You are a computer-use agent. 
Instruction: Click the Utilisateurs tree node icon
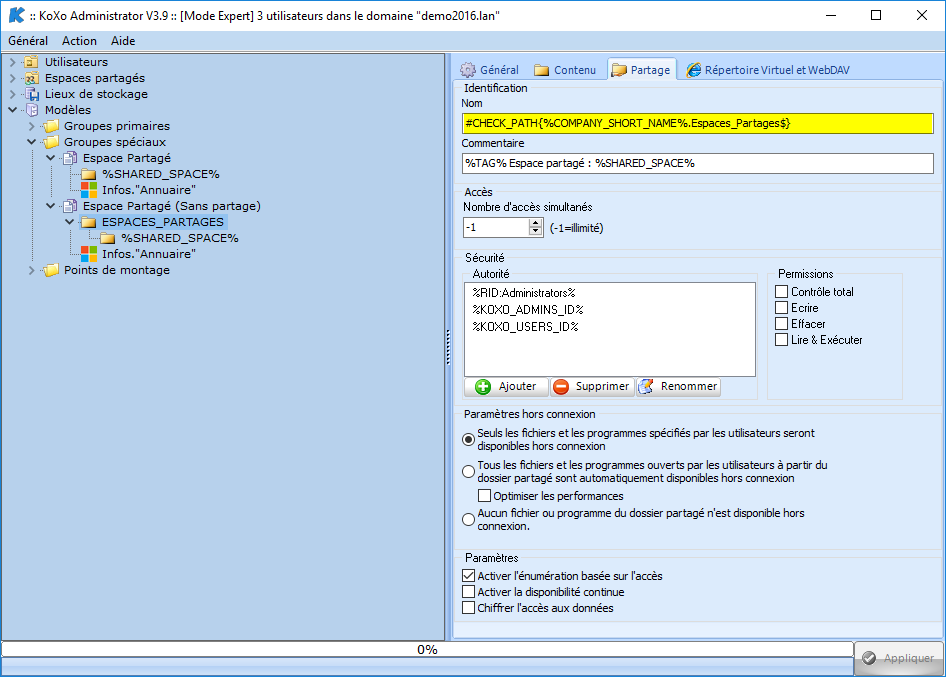(x=31, y=62)
